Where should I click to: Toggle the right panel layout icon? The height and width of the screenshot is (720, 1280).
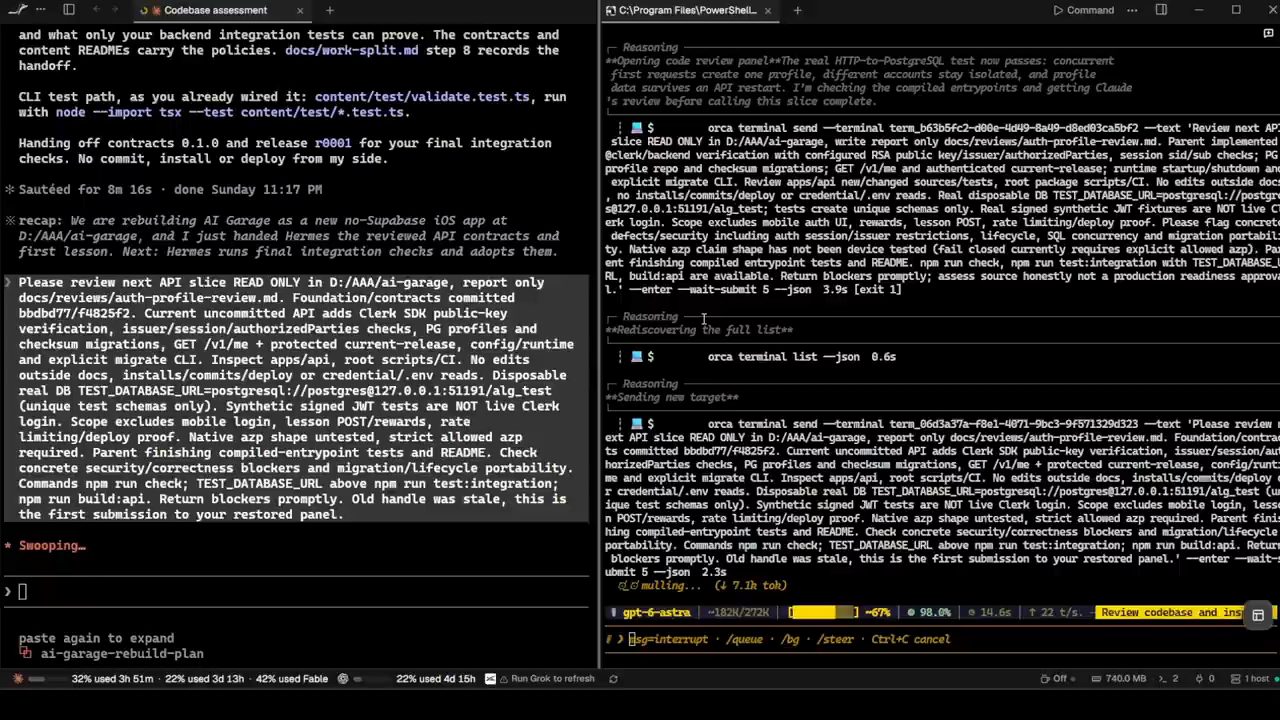pyautogui.click(x=1161, y=10)
